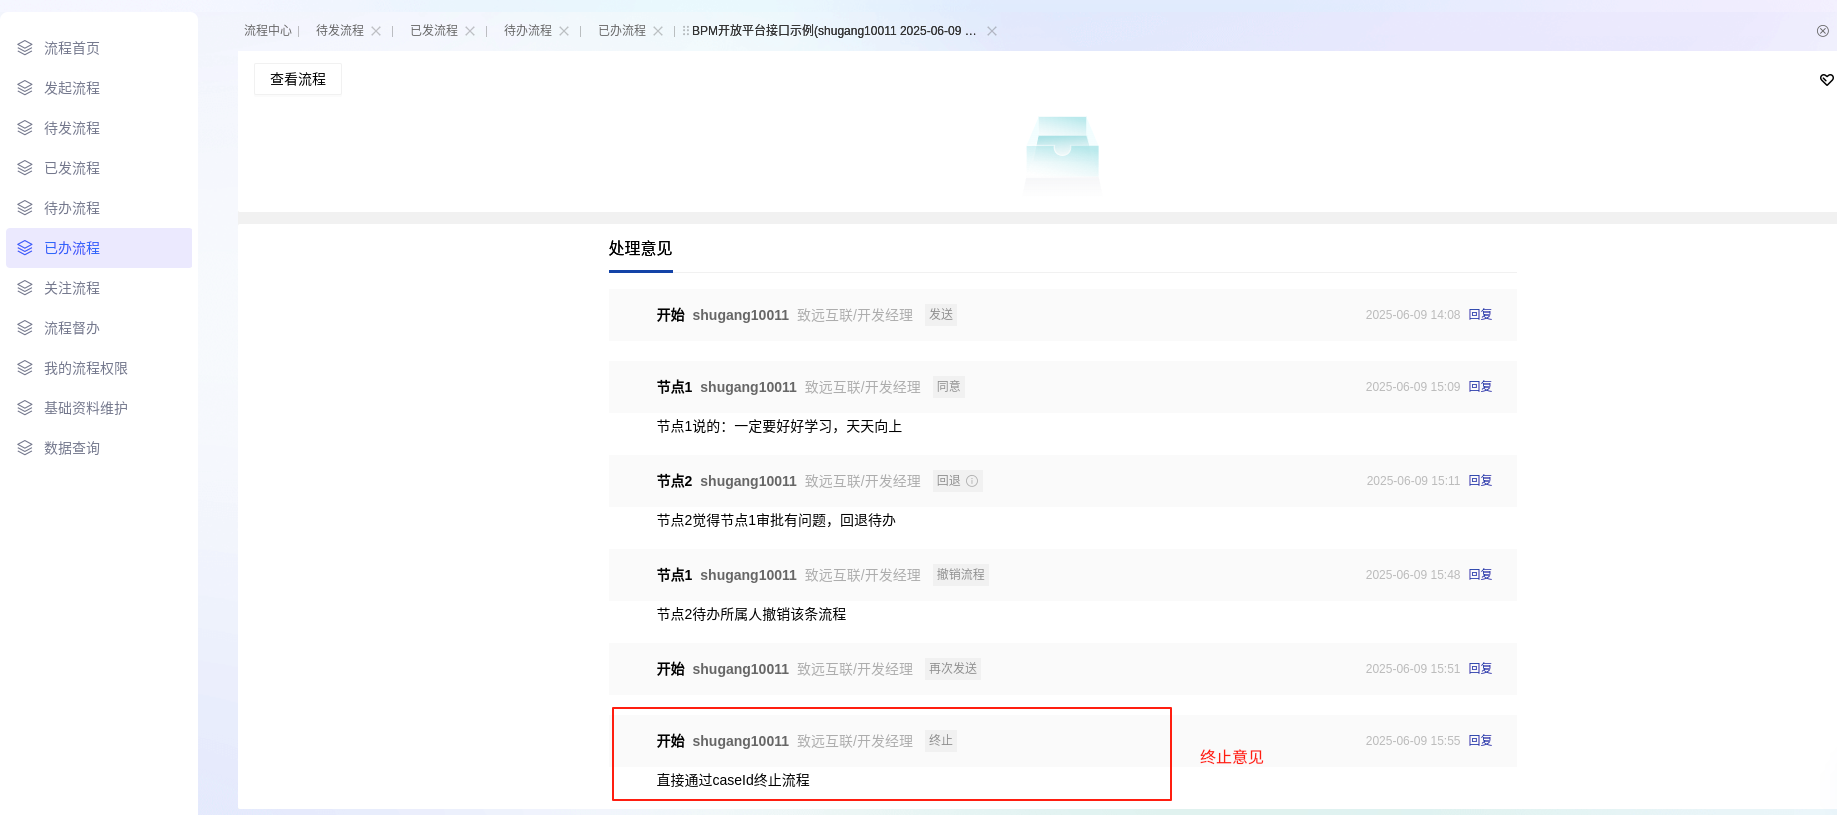1837x815 pixels.
Task: Click the info icon next to 回退 tag
Action: [x=972, y=481]
